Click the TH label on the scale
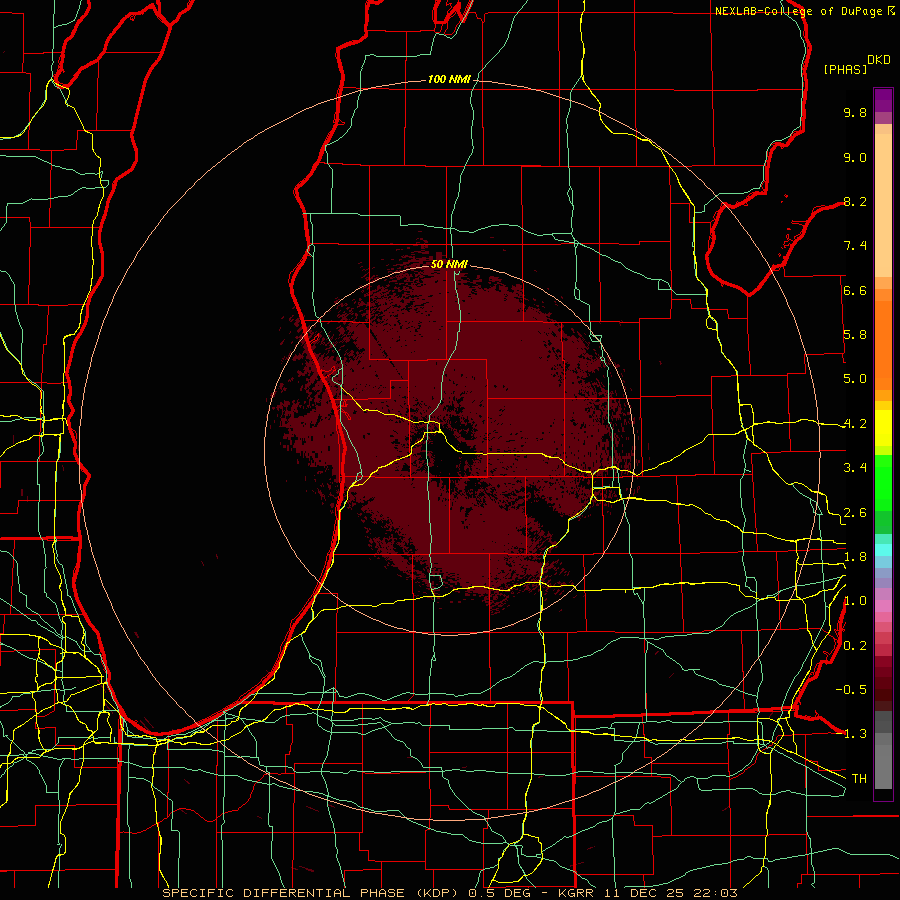 coord(859,779)
